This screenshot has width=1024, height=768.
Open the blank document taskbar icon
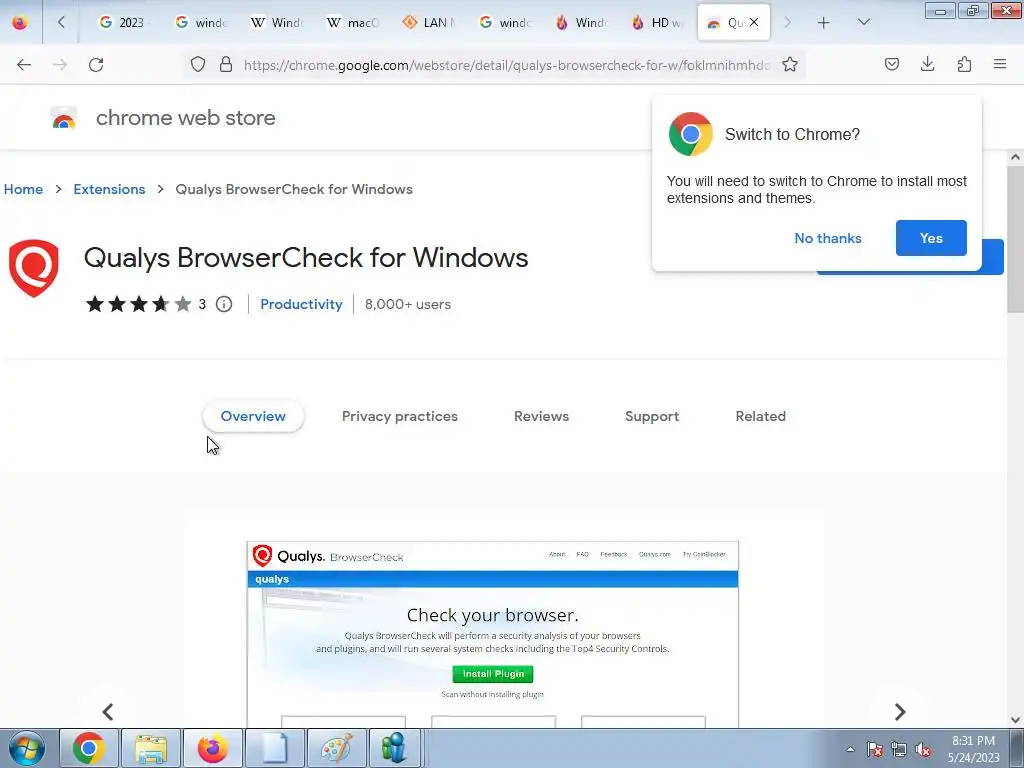(x=275, y=748)
